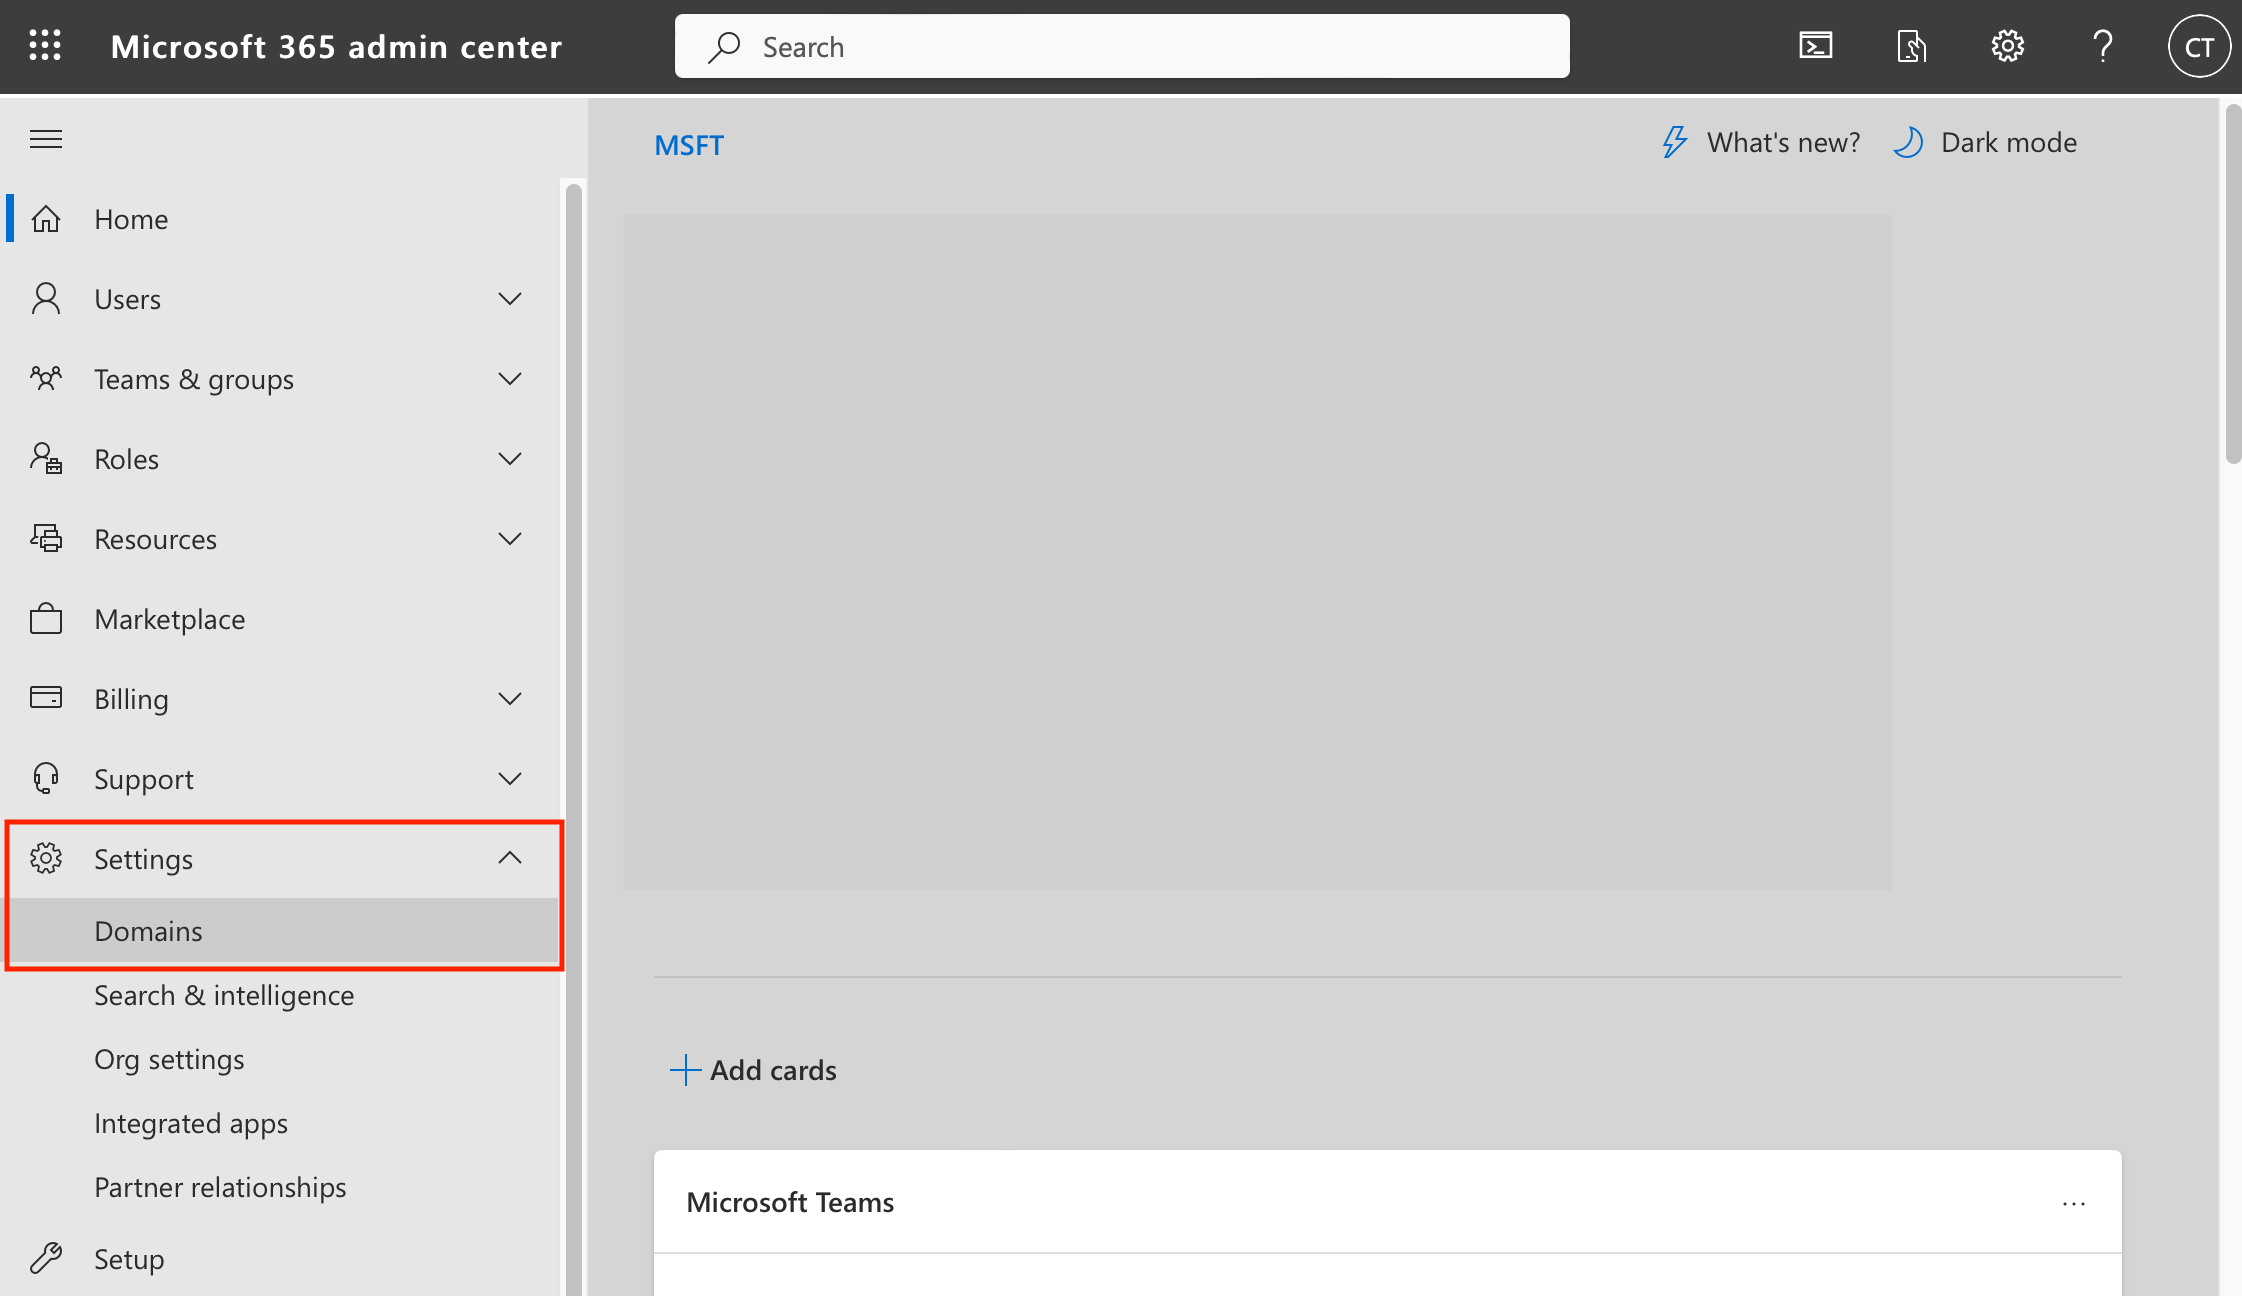The image size is (2242, 1296).
Task: Expand the Support chevron
Action: tap(510, 779)
